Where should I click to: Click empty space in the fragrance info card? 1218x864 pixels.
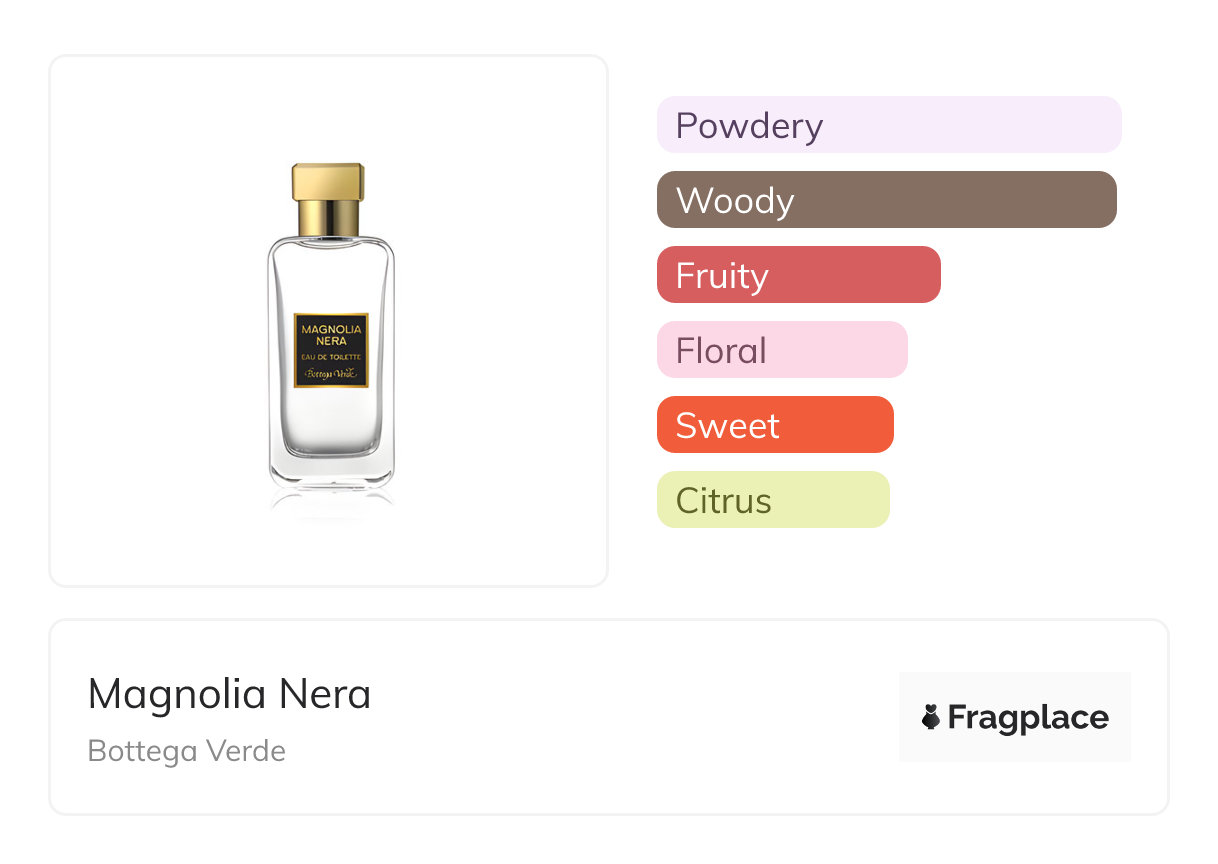tap(600, 720)
